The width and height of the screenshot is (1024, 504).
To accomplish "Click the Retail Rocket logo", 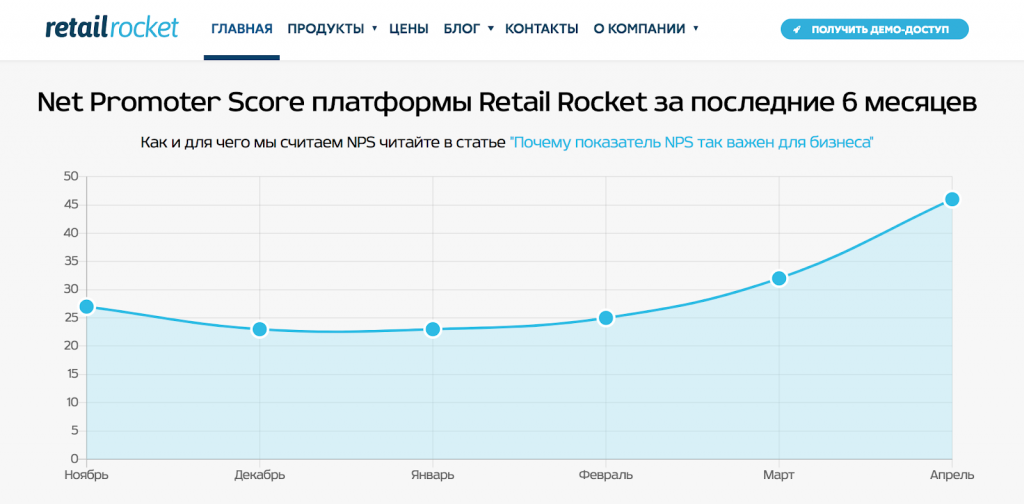I will pos(112,28).
